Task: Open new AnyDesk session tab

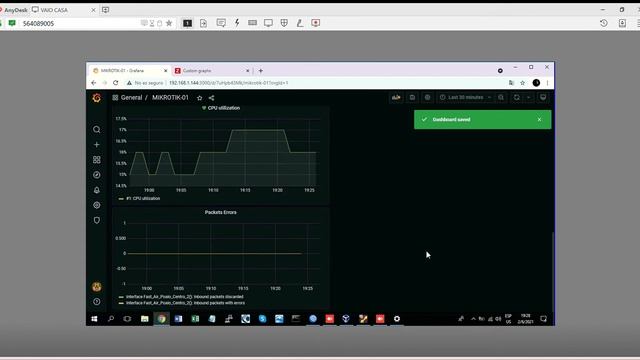Action: click(105, 10)
